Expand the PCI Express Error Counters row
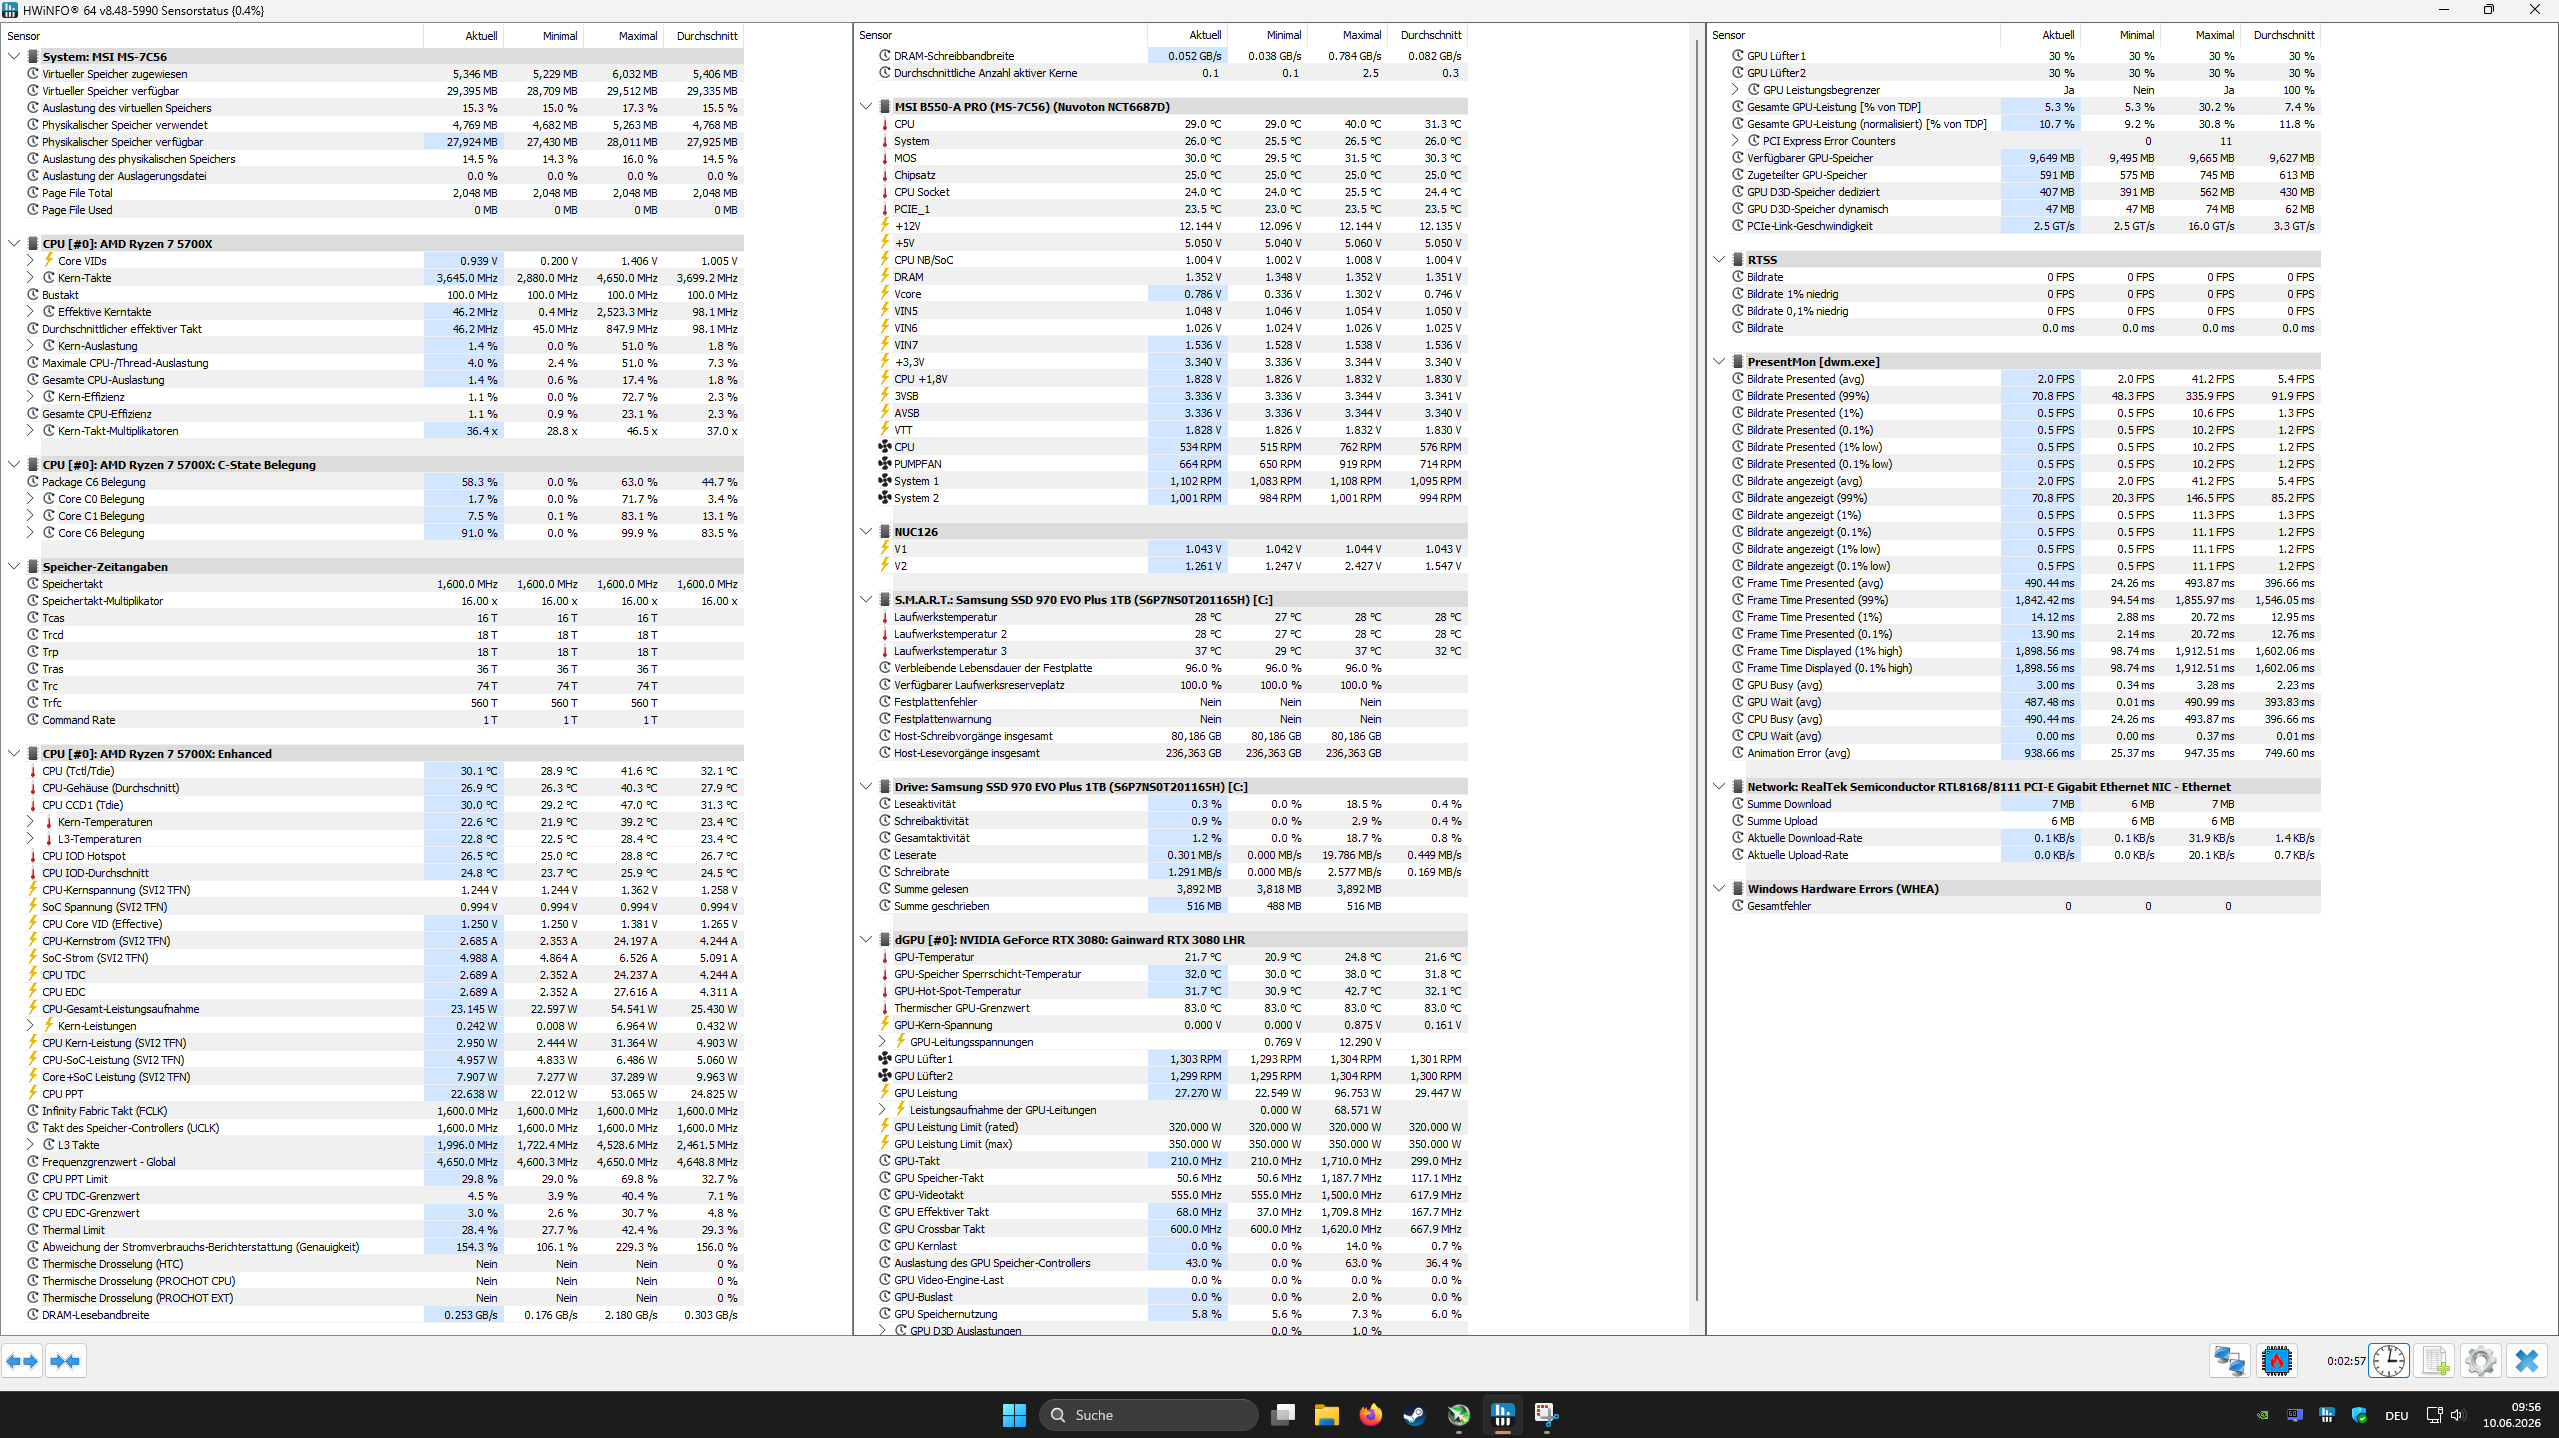The height and width of the screenshot is (1438, 2559). click(x=1735, y=141)
